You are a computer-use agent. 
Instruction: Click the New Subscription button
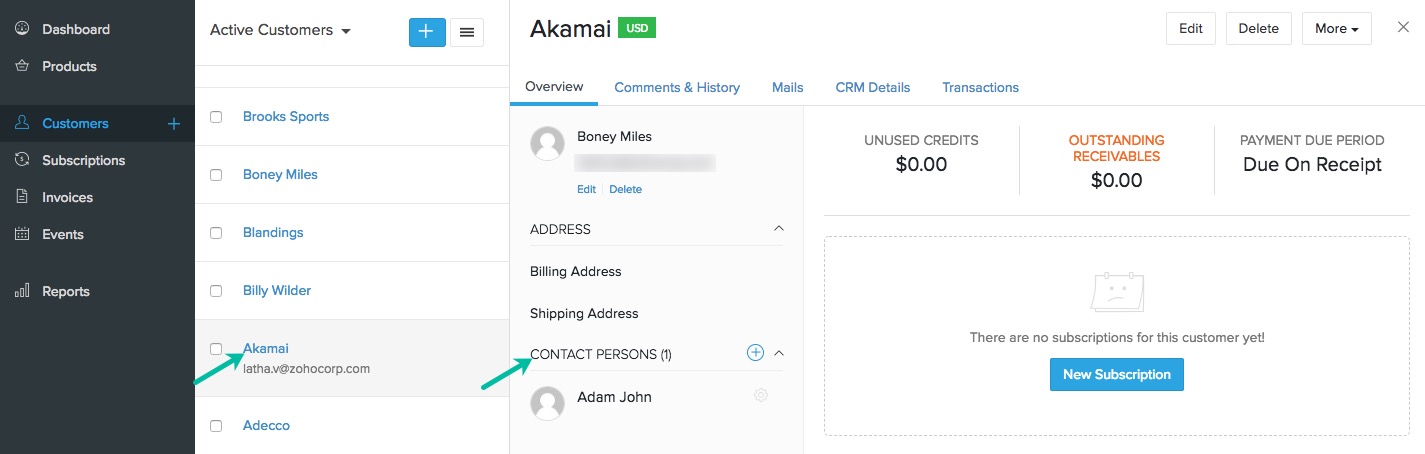click(x=1116, y=374)
